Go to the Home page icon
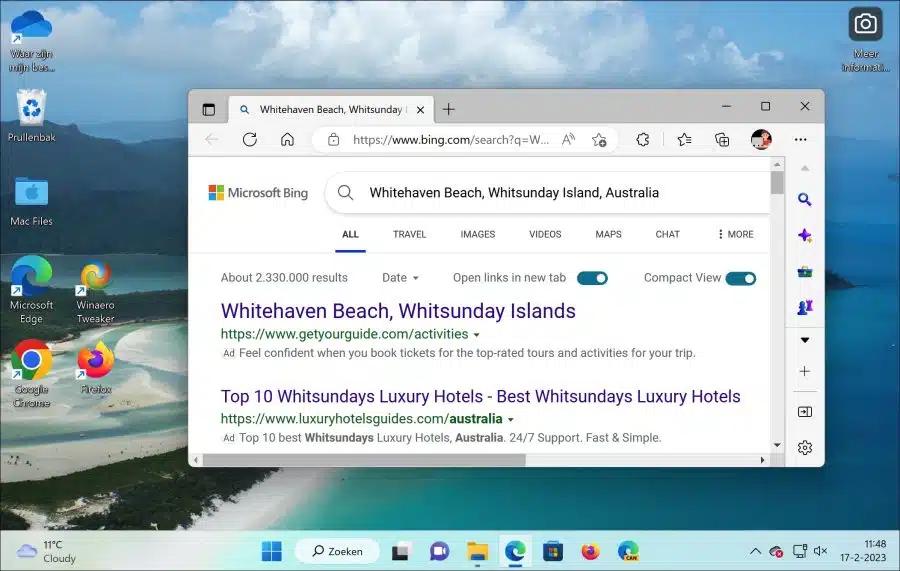The image size is (900, 571). tap(287, 139)
